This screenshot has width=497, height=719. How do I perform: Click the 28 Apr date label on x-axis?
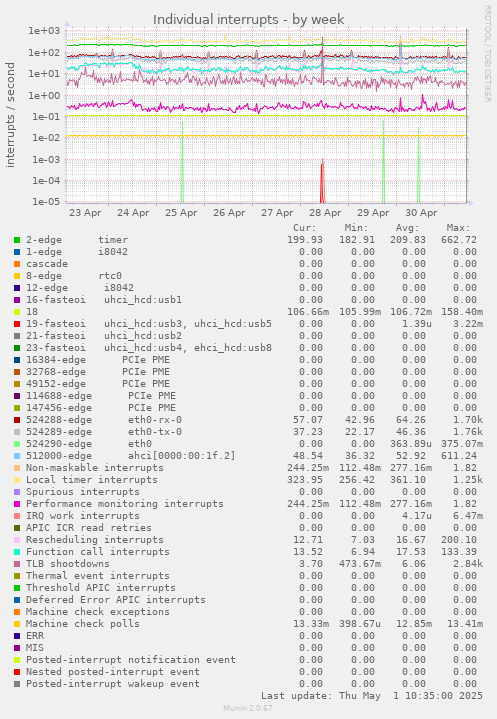[x=325, y=213]
